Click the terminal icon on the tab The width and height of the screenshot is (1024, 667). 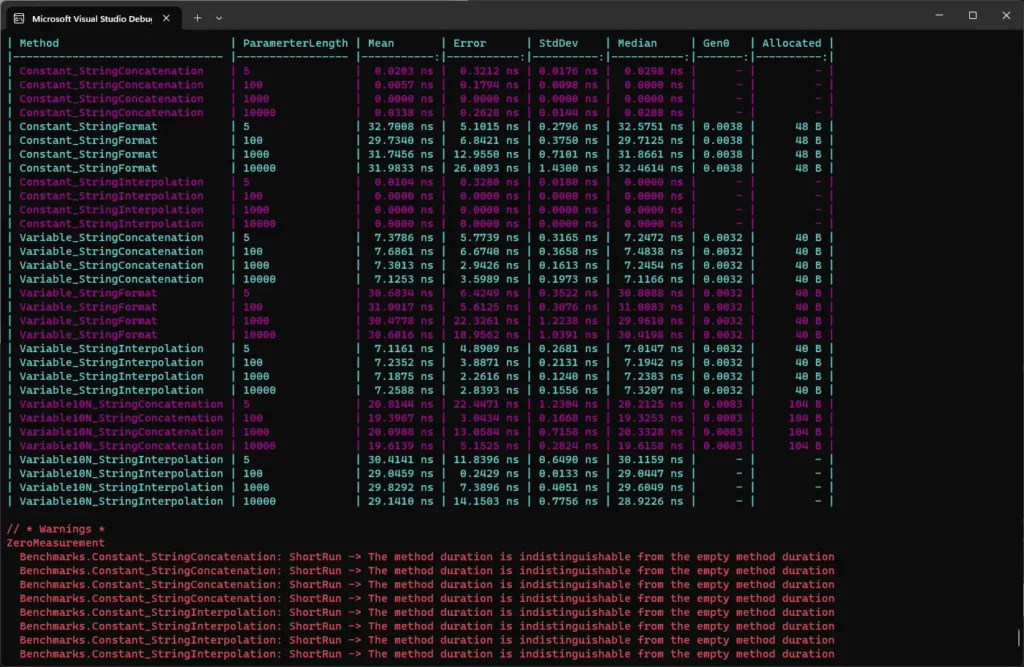tap(19, 18)
